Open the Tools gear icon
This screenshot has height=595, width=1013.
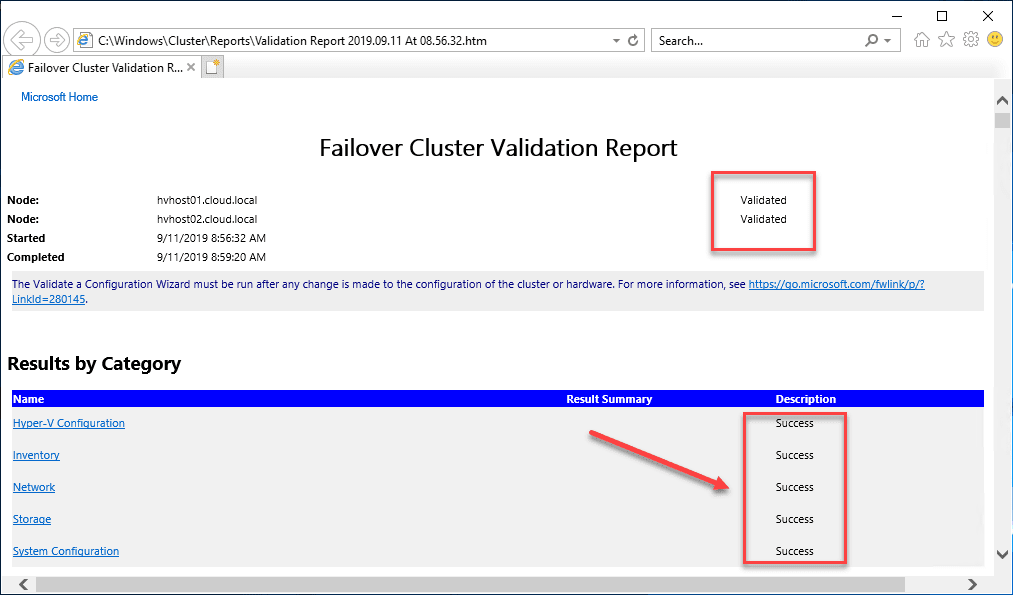(970, 39)
